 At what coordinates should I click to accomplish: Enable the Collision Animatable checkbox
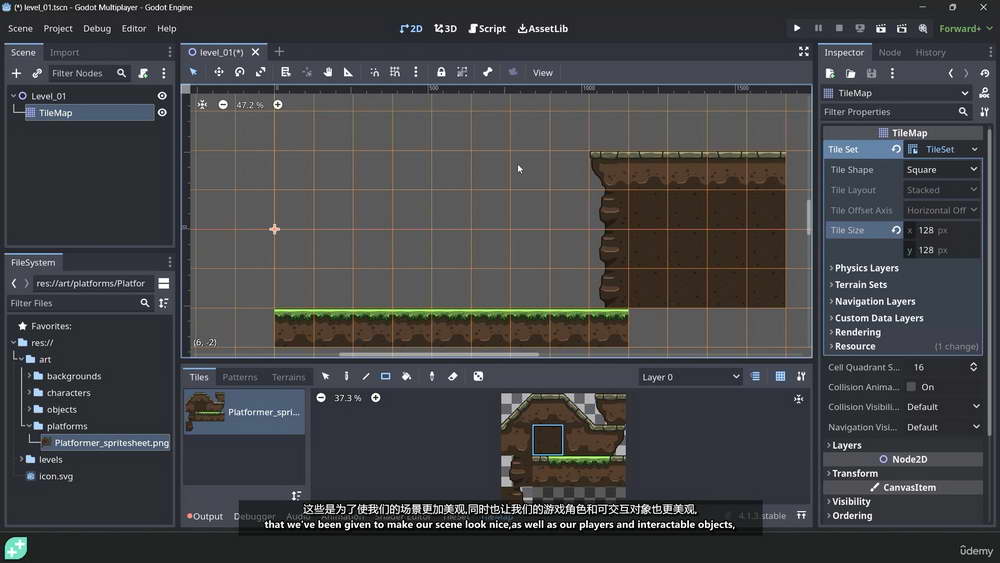911,387
